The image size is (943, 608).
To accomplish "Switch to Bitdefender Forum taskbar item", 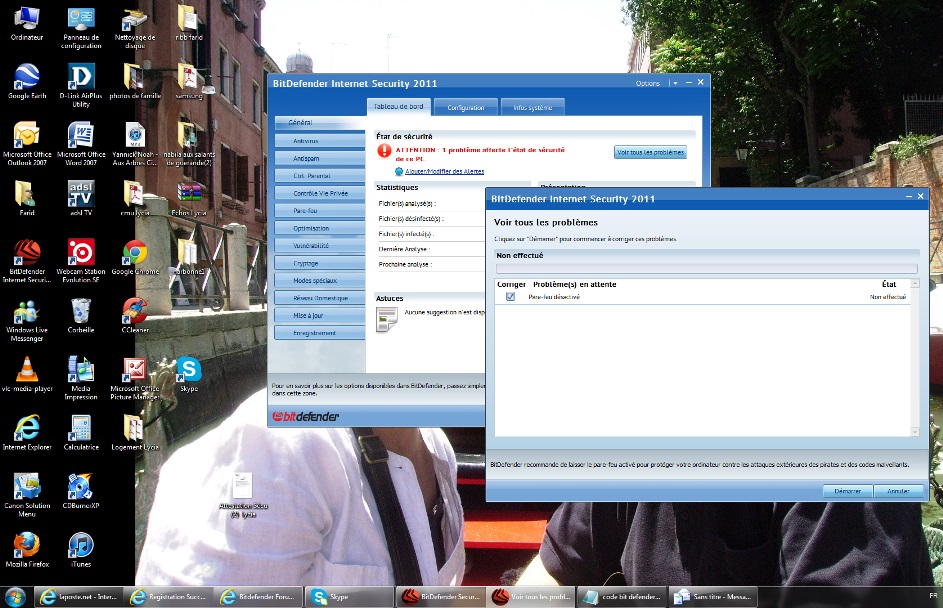I will click(259, 597).
